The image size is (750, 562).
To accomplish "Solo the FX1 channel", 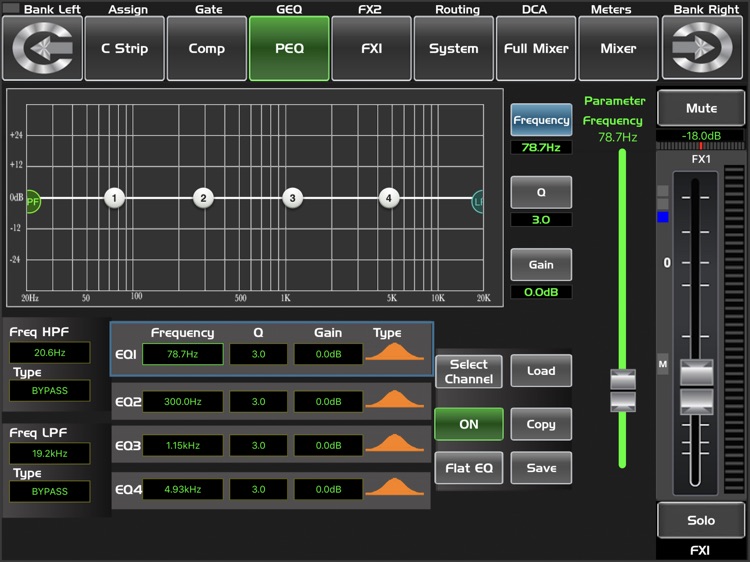I will [701, 520].
